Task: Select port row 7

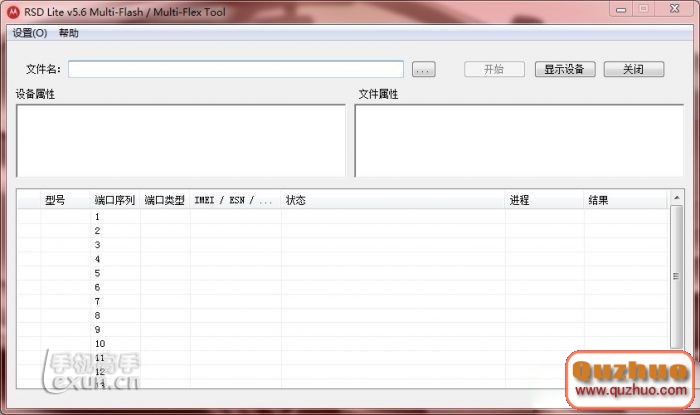Action: tap(342, 302)
